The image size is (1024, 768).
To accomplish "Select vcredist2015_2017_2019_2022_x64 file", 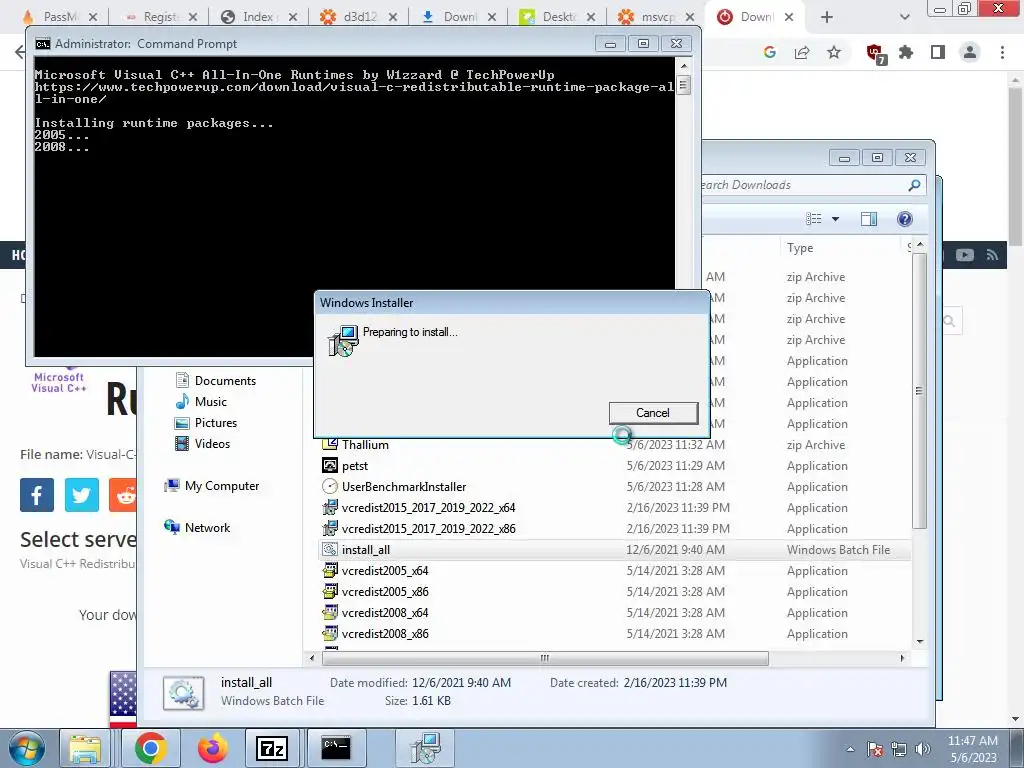I will pos(613,507).
